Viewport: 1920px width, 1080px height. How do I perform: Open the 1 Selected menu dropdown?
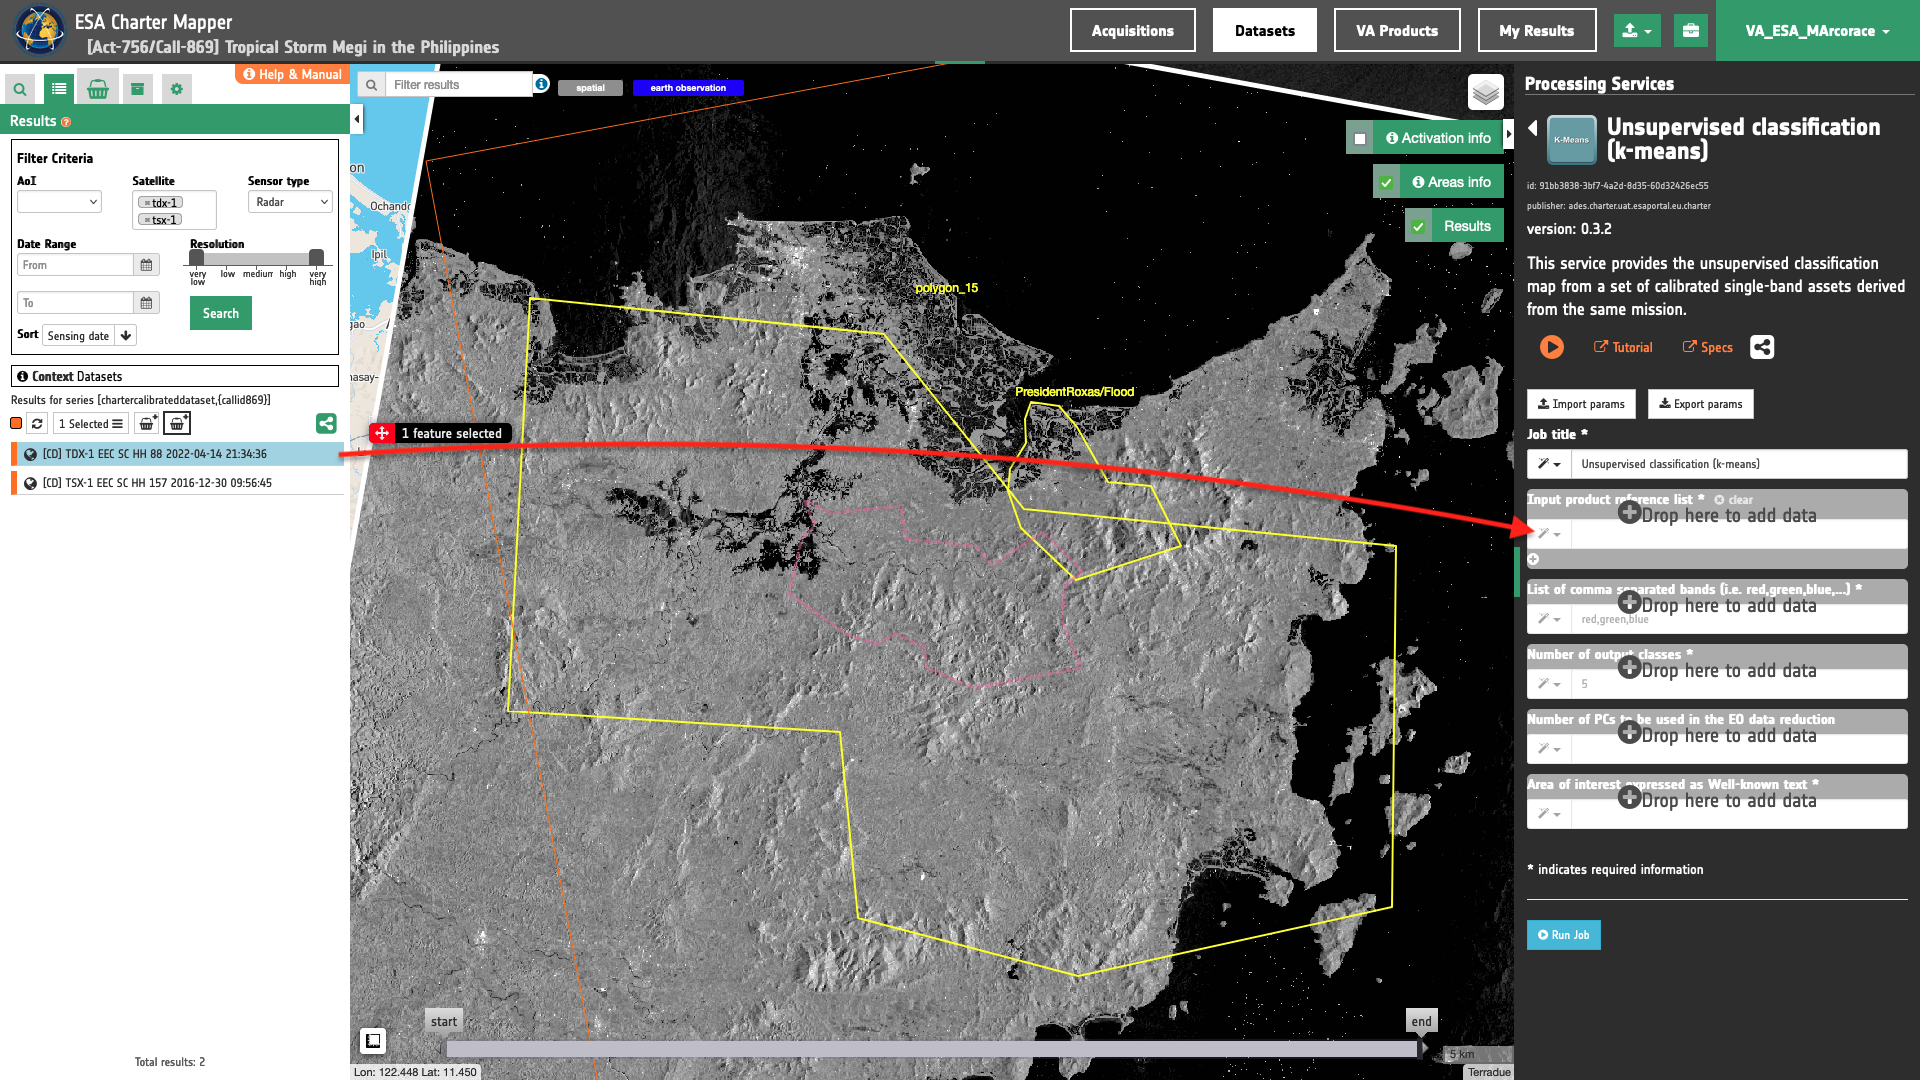91,424
